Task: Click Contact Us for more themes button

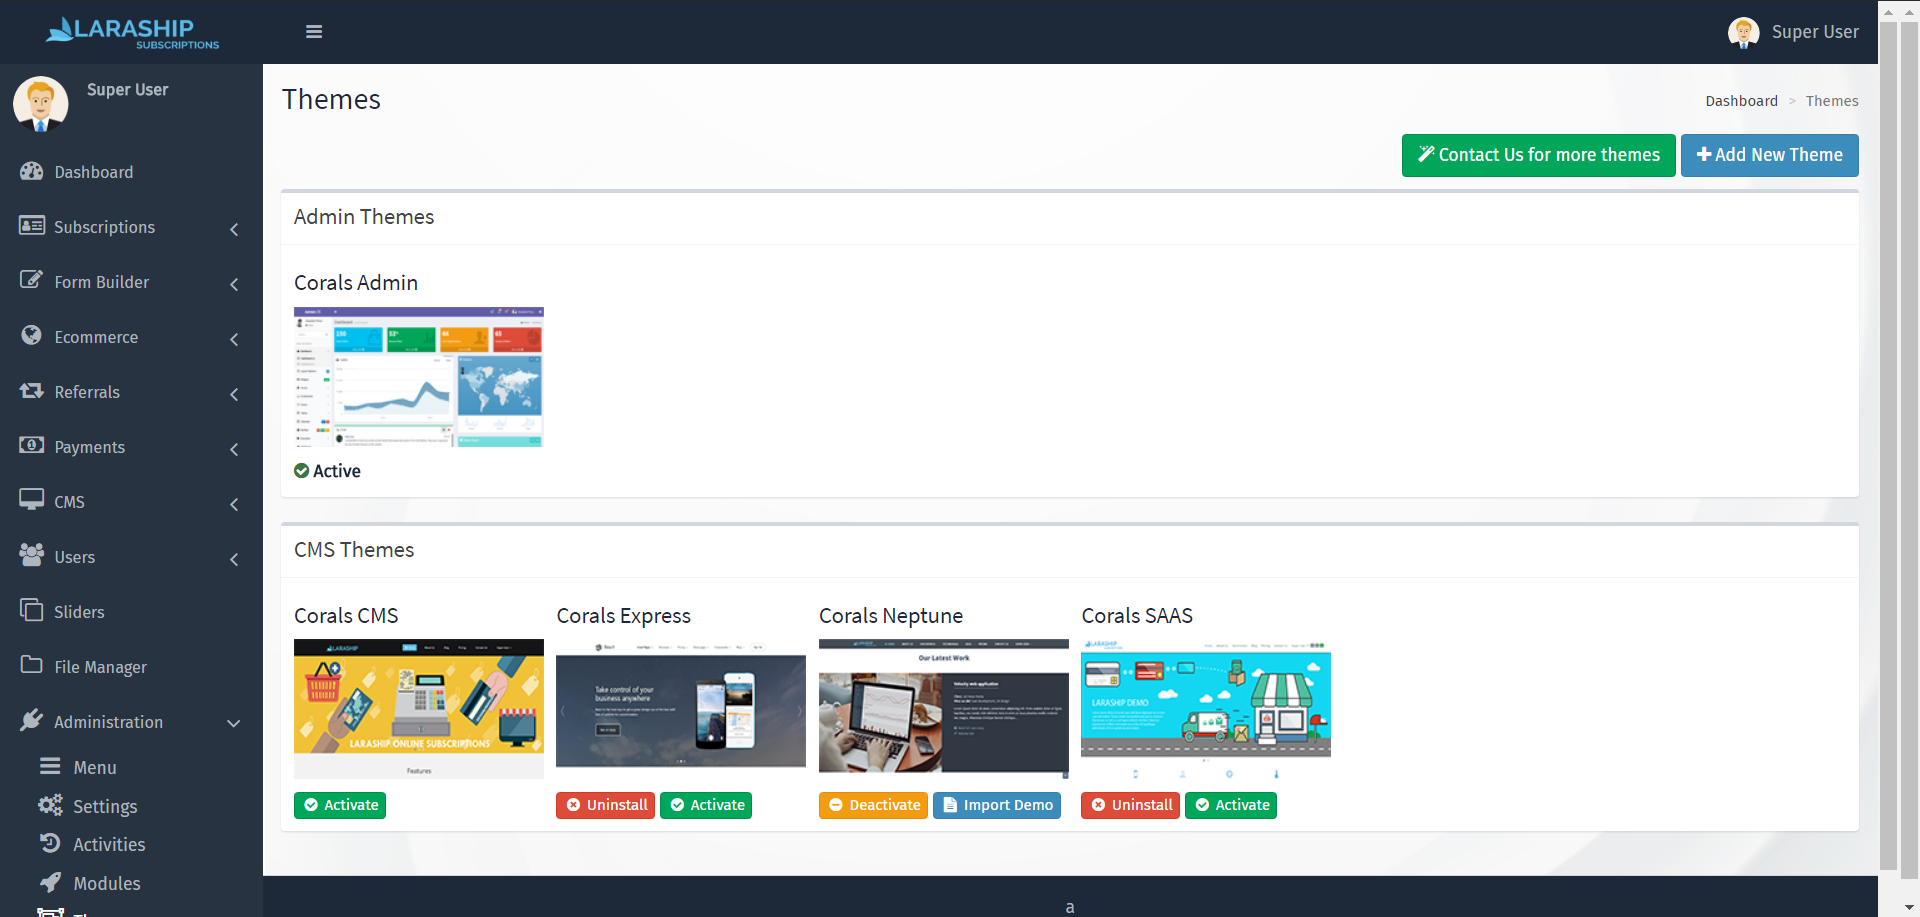Action: pos(1538,155)
